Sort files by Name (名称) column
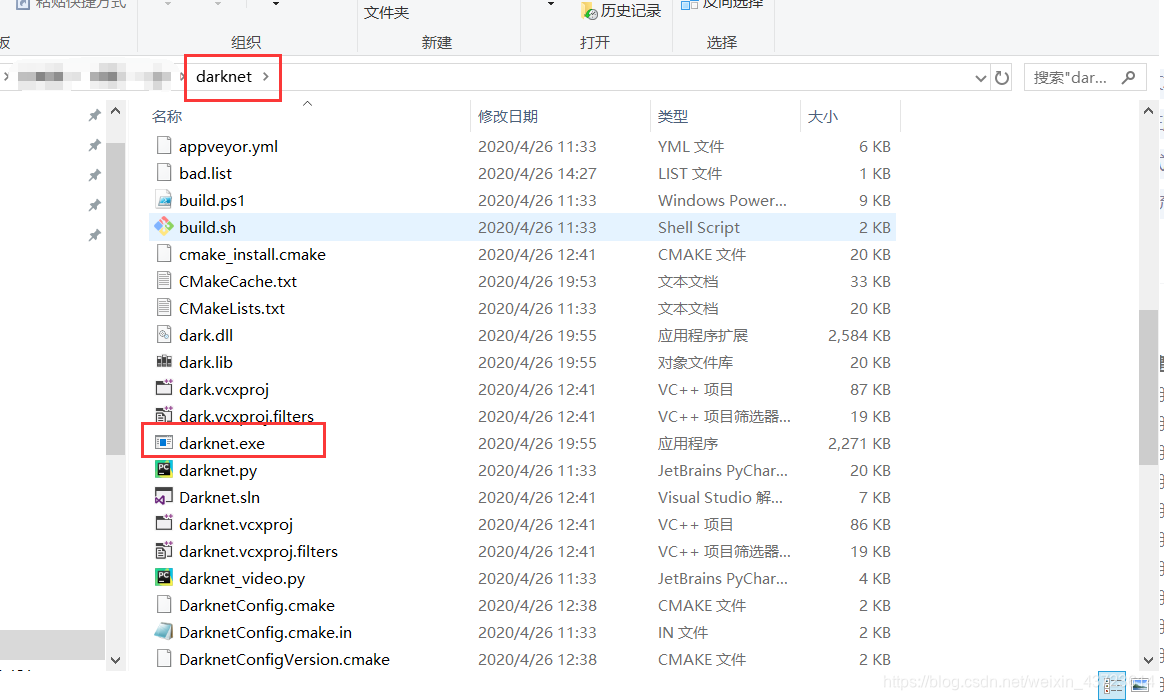 167,117
